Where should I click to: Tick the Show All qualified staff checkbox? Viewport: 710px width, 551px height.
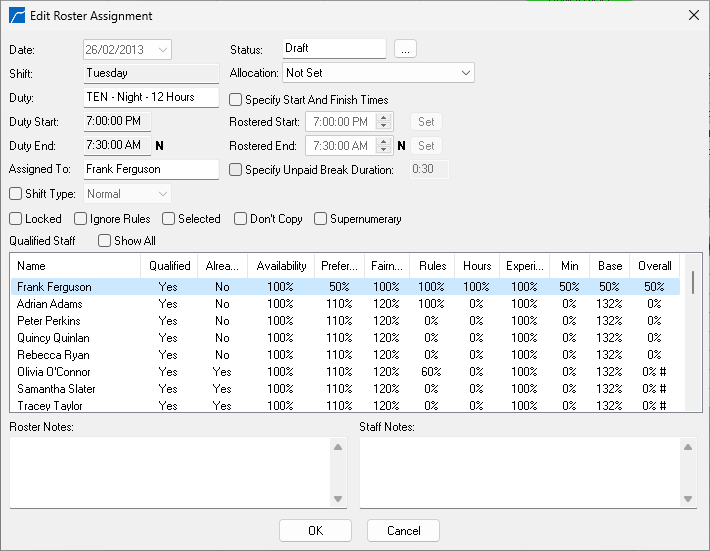[105, 241]
